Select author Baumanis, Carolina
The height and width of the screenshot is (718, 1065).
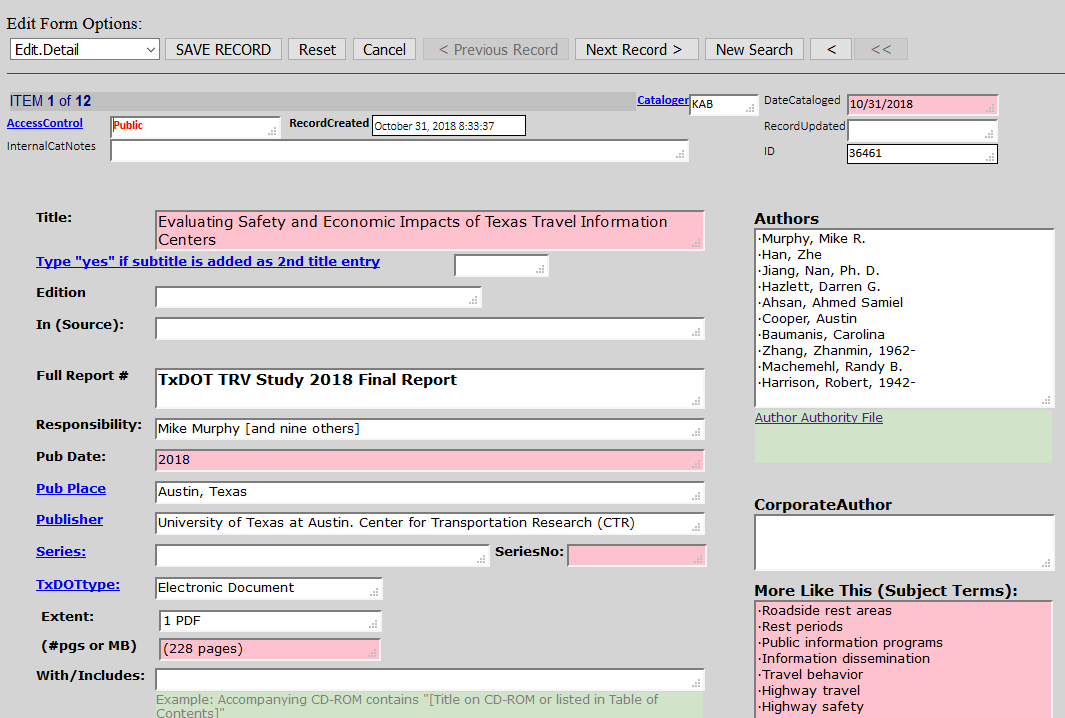click(x=821, y=334)
